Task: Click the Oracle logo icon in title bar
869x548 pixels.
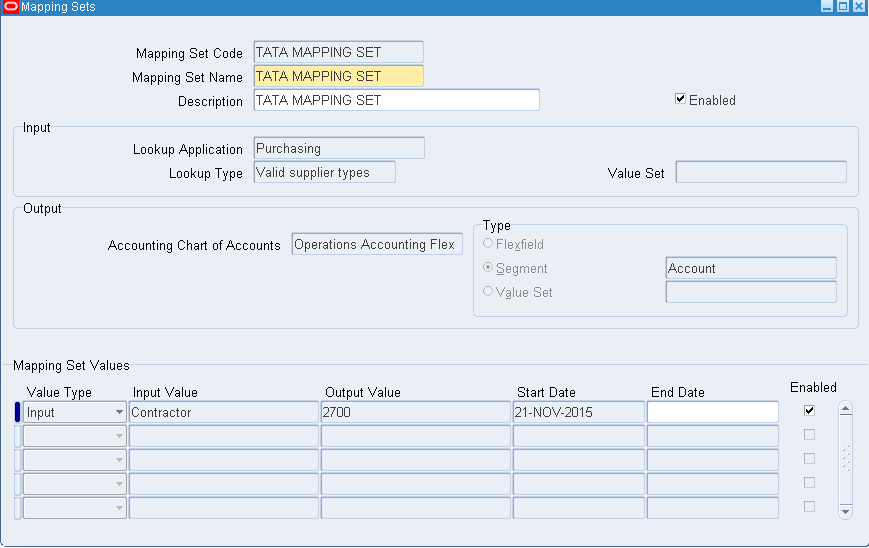Action: tap(11, 7)
